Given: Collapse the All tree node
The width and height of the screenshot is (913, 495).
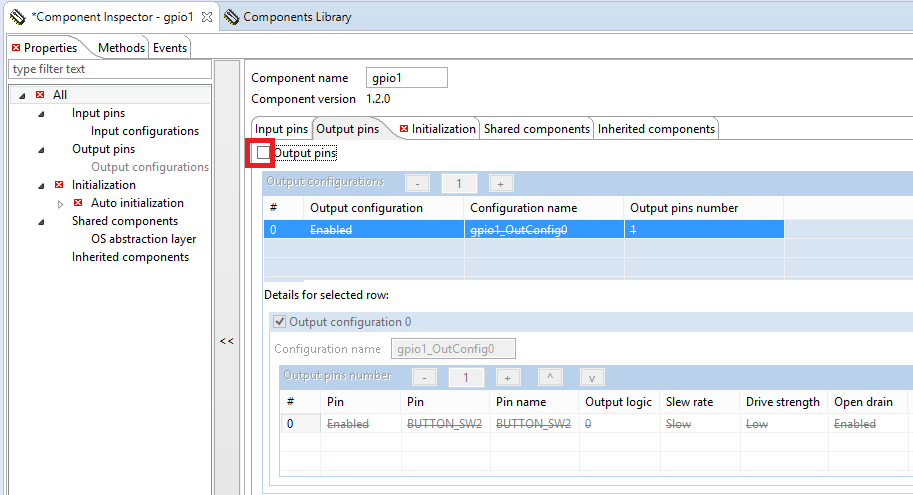Looking at the screenshot, I should [22, 95].
